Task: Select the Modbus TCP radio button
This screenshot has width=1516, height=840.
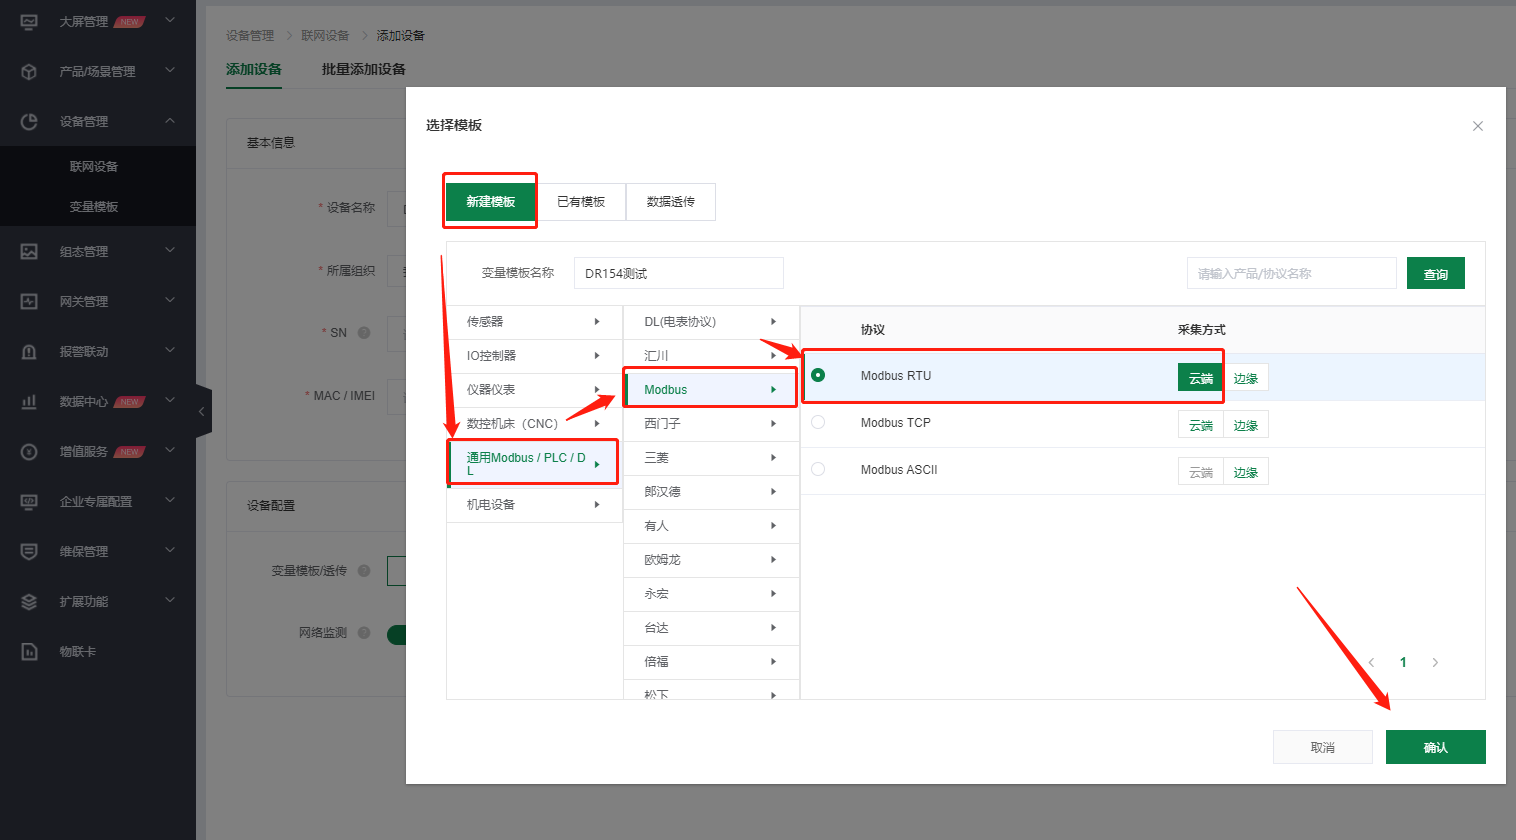Action: click(x=818, y=422)
